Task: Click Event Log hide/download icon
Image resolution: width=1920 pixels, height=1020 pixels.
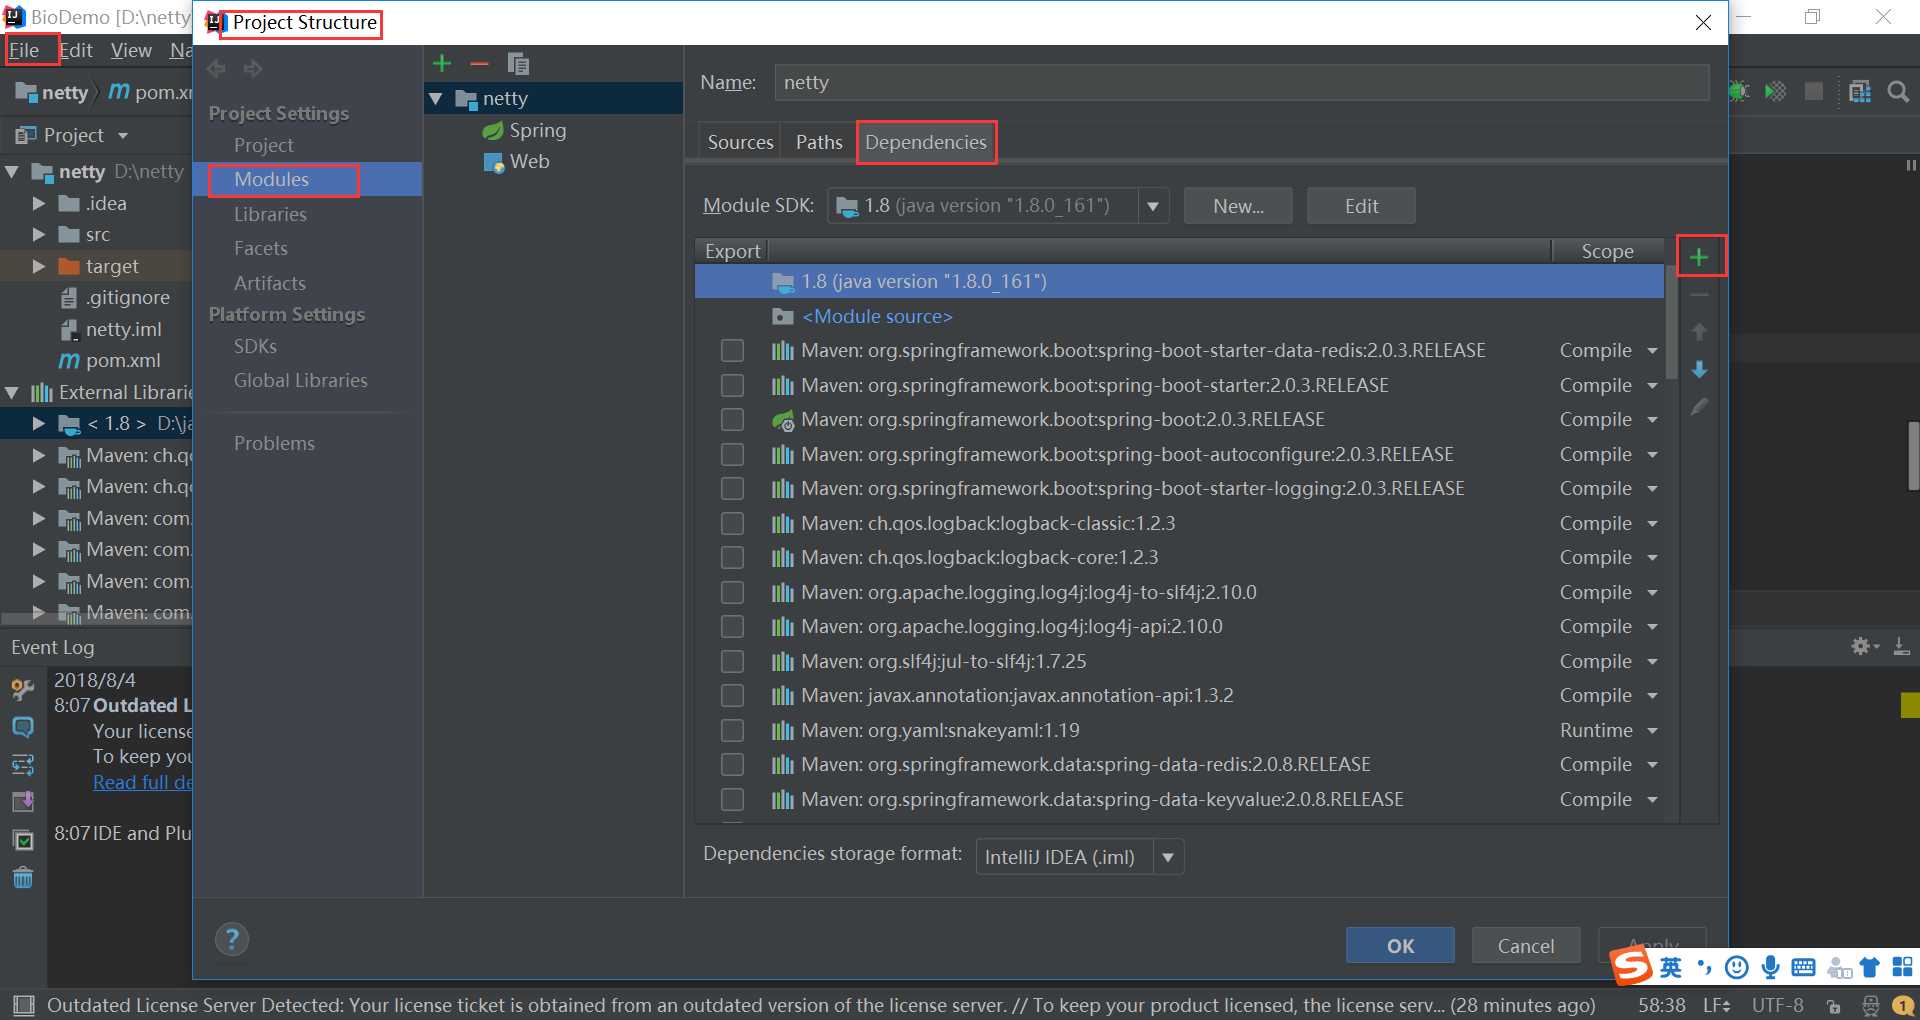Action: pos(1902,647)
